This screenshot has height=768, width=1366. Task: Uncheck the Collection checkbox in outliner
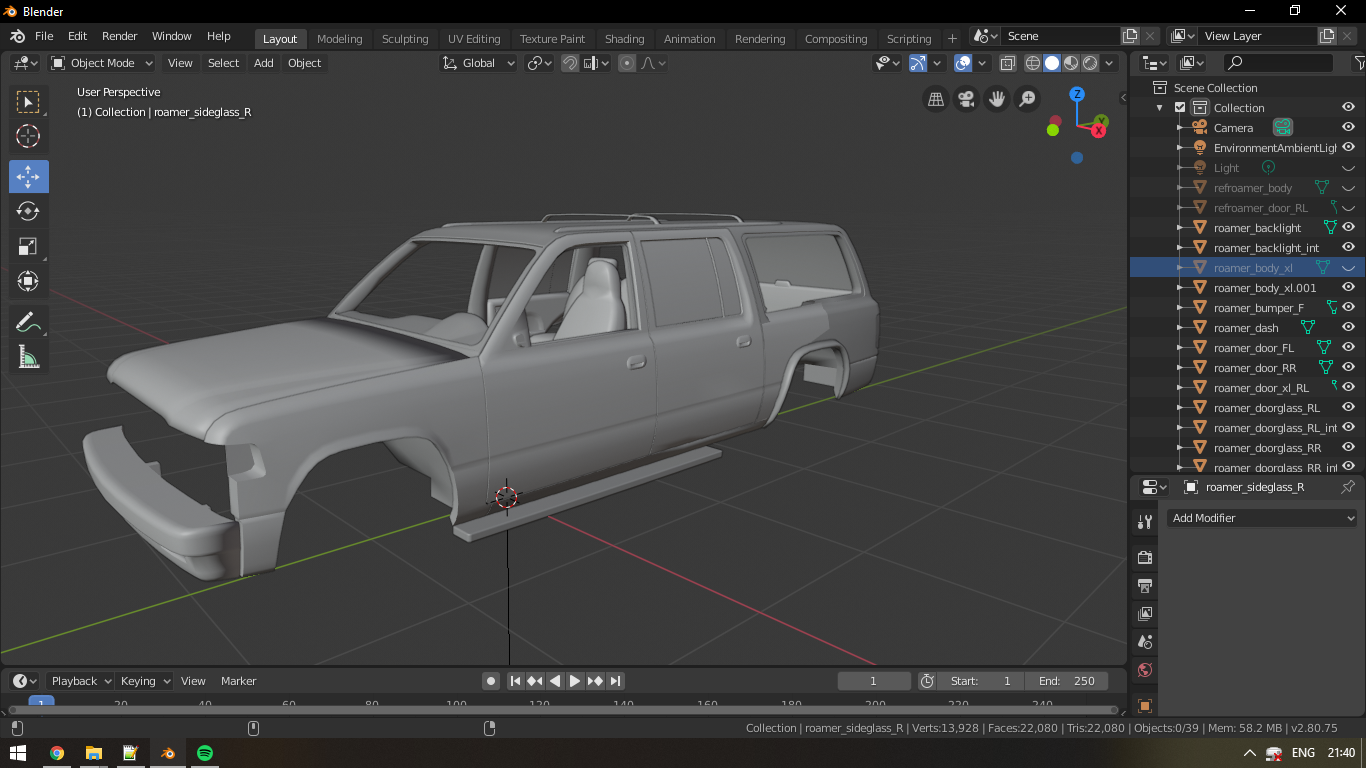point(1180,108)
